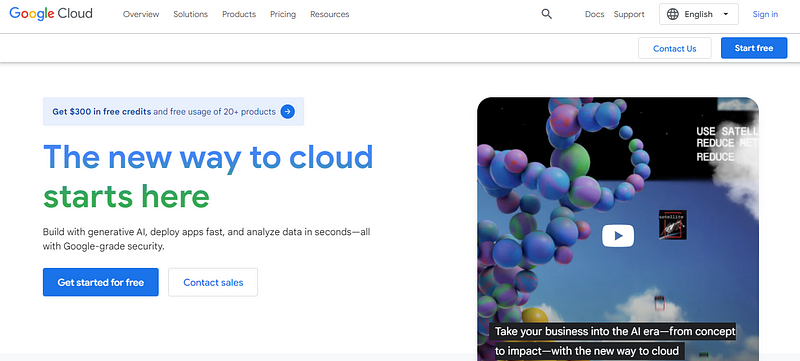800x361 pixels.
Task: Open the Support link
Action: [x=629, y=14]
